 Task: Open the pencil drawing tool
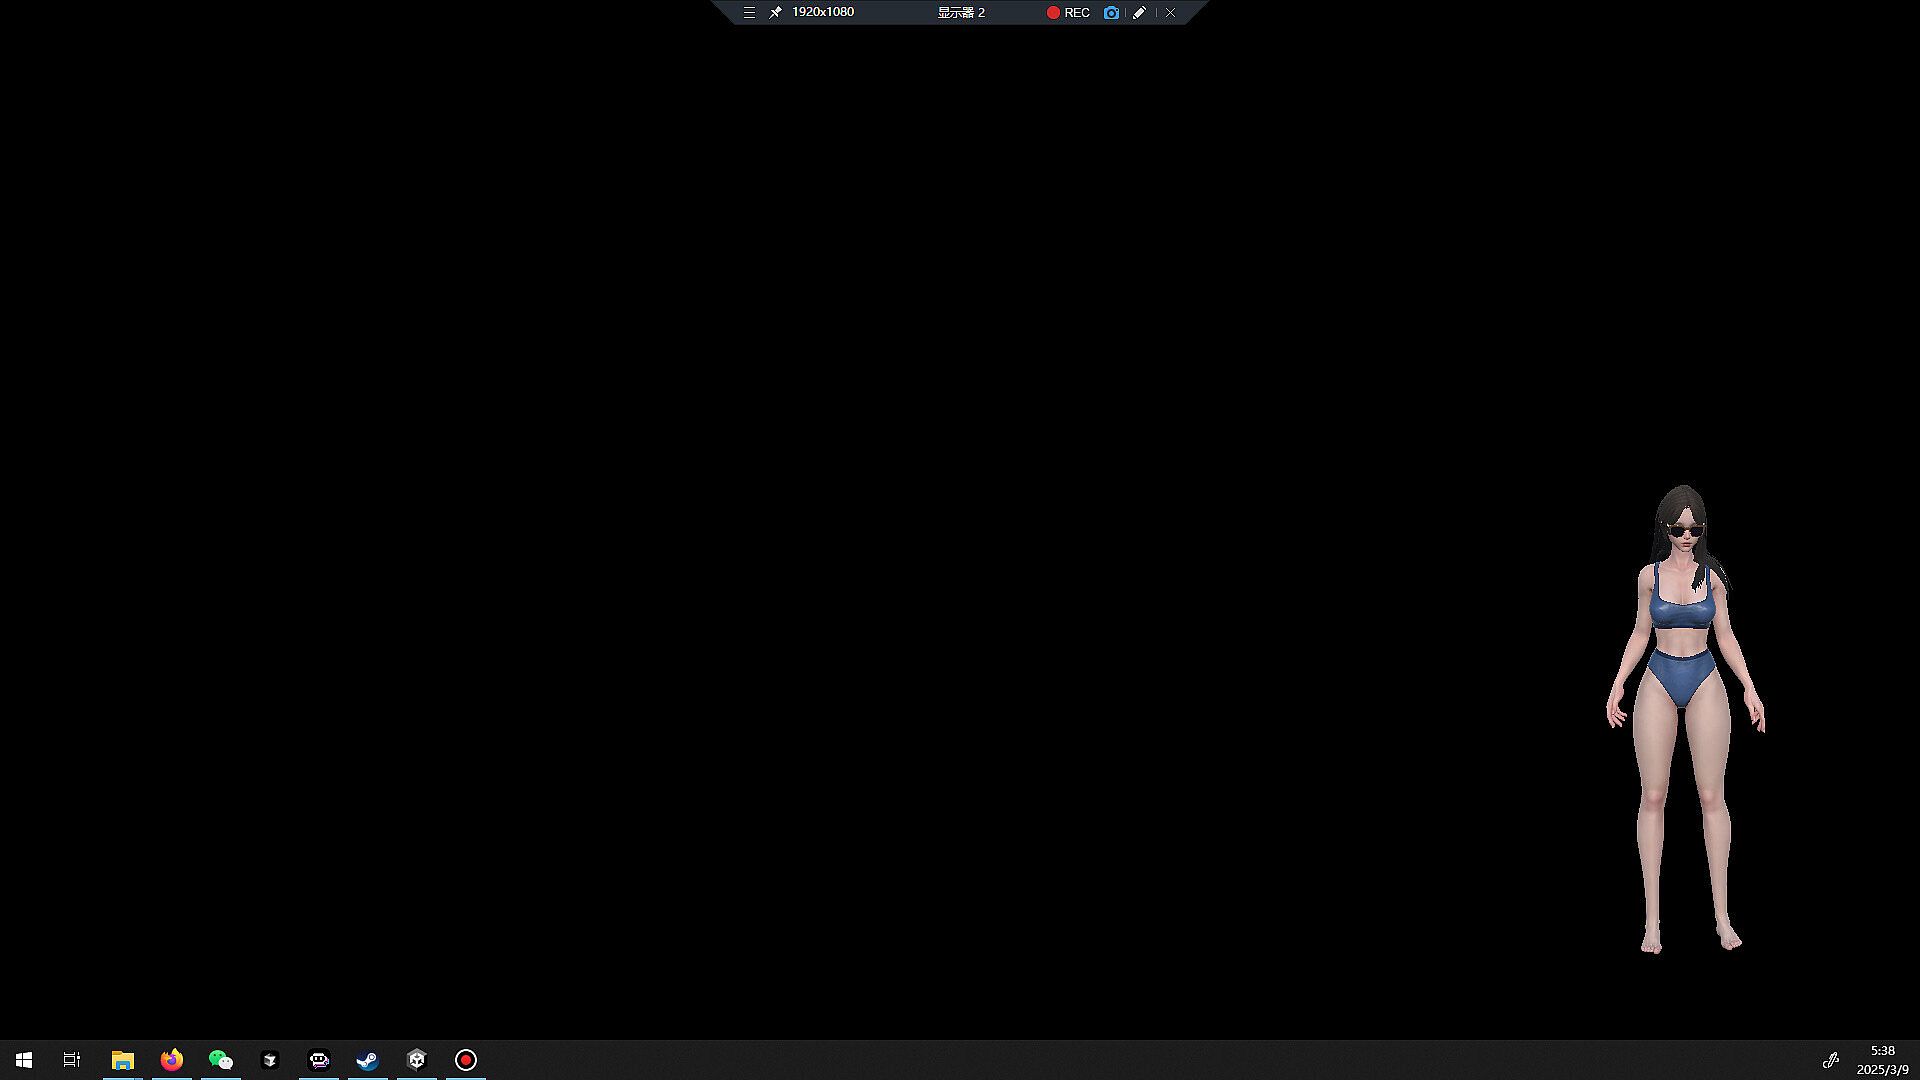pos(1139,13)
